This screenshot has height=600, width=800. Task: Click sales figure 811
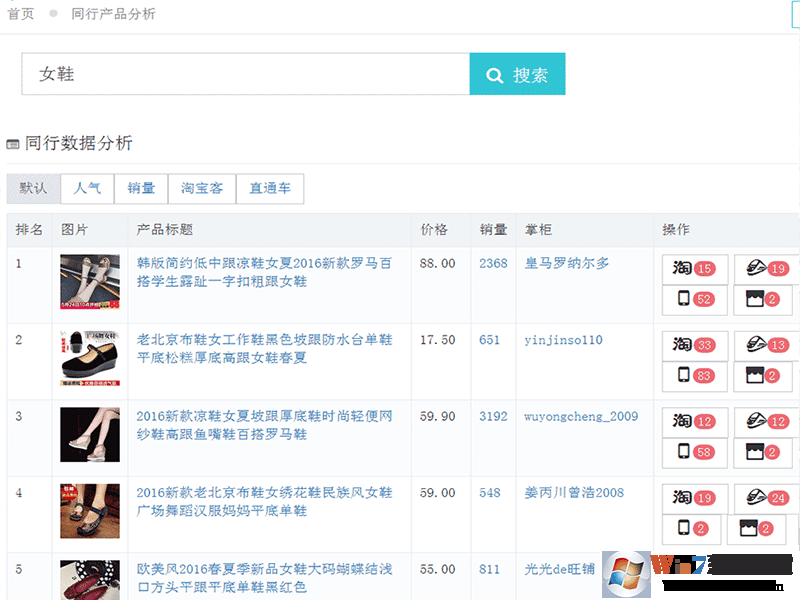click(489, 570)
